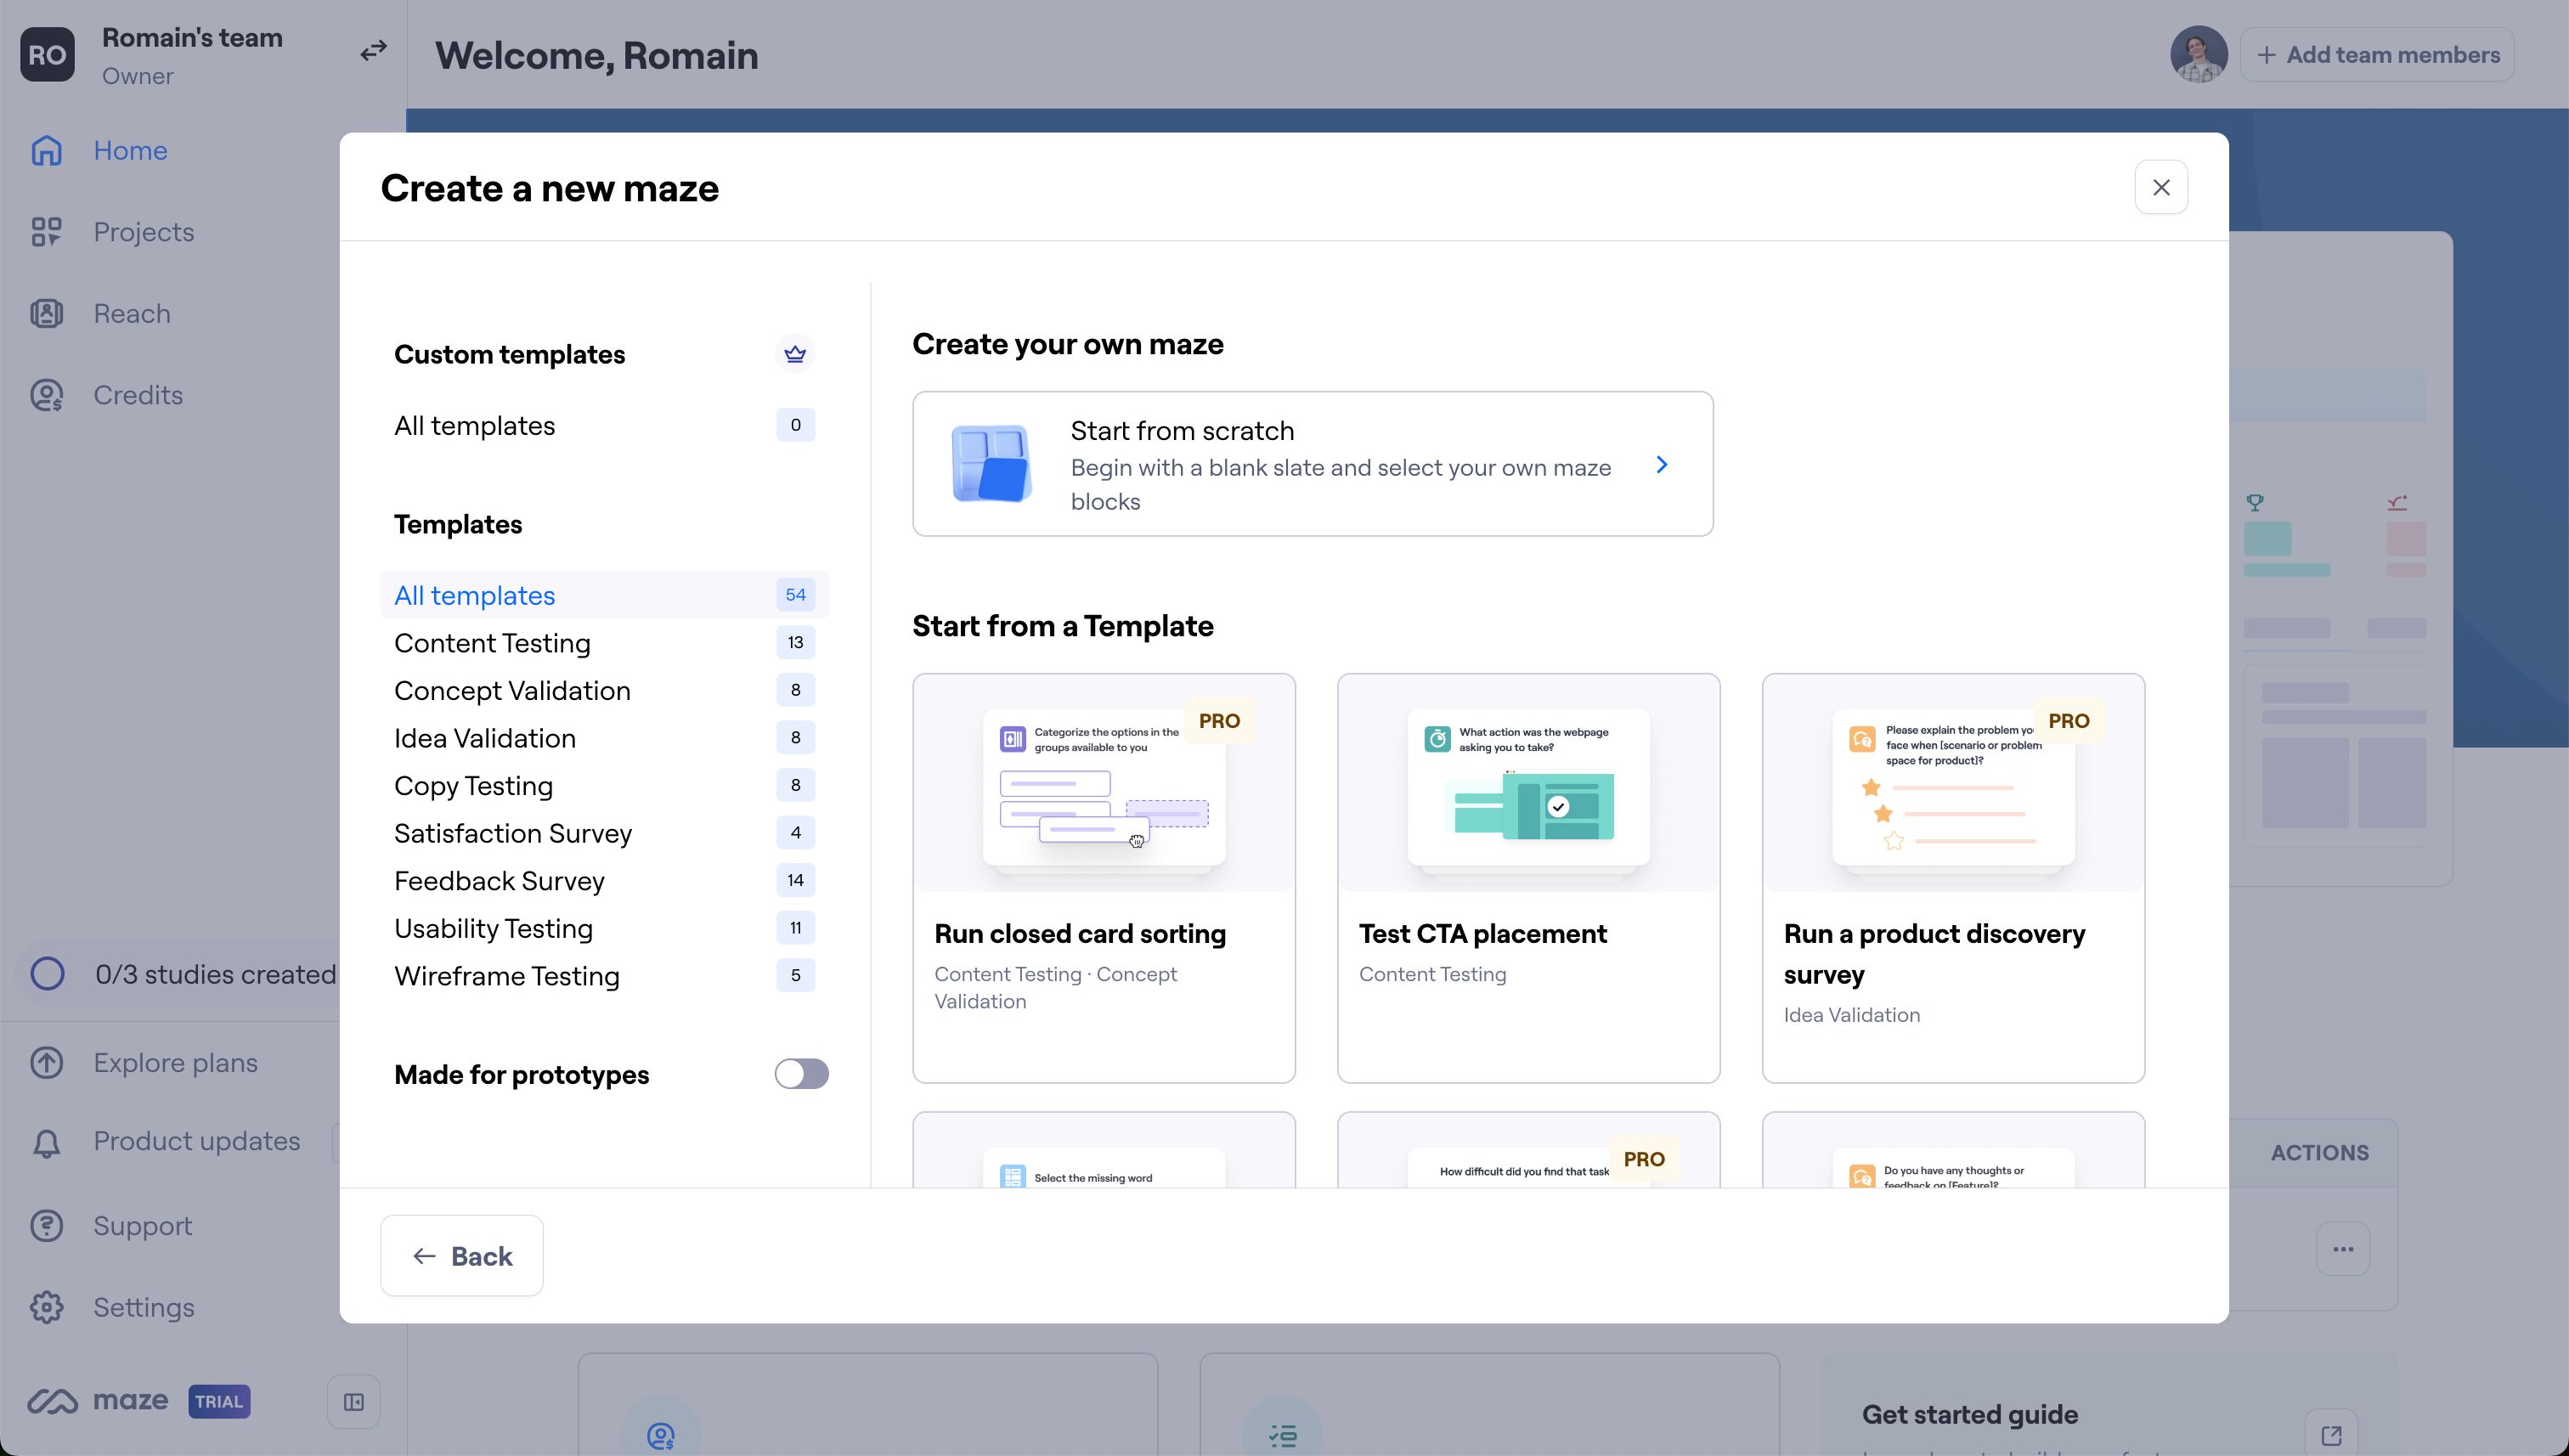Filter by Wireframe Testing templates
The image size is (2569, 1456).
click(x=604, y=976)
